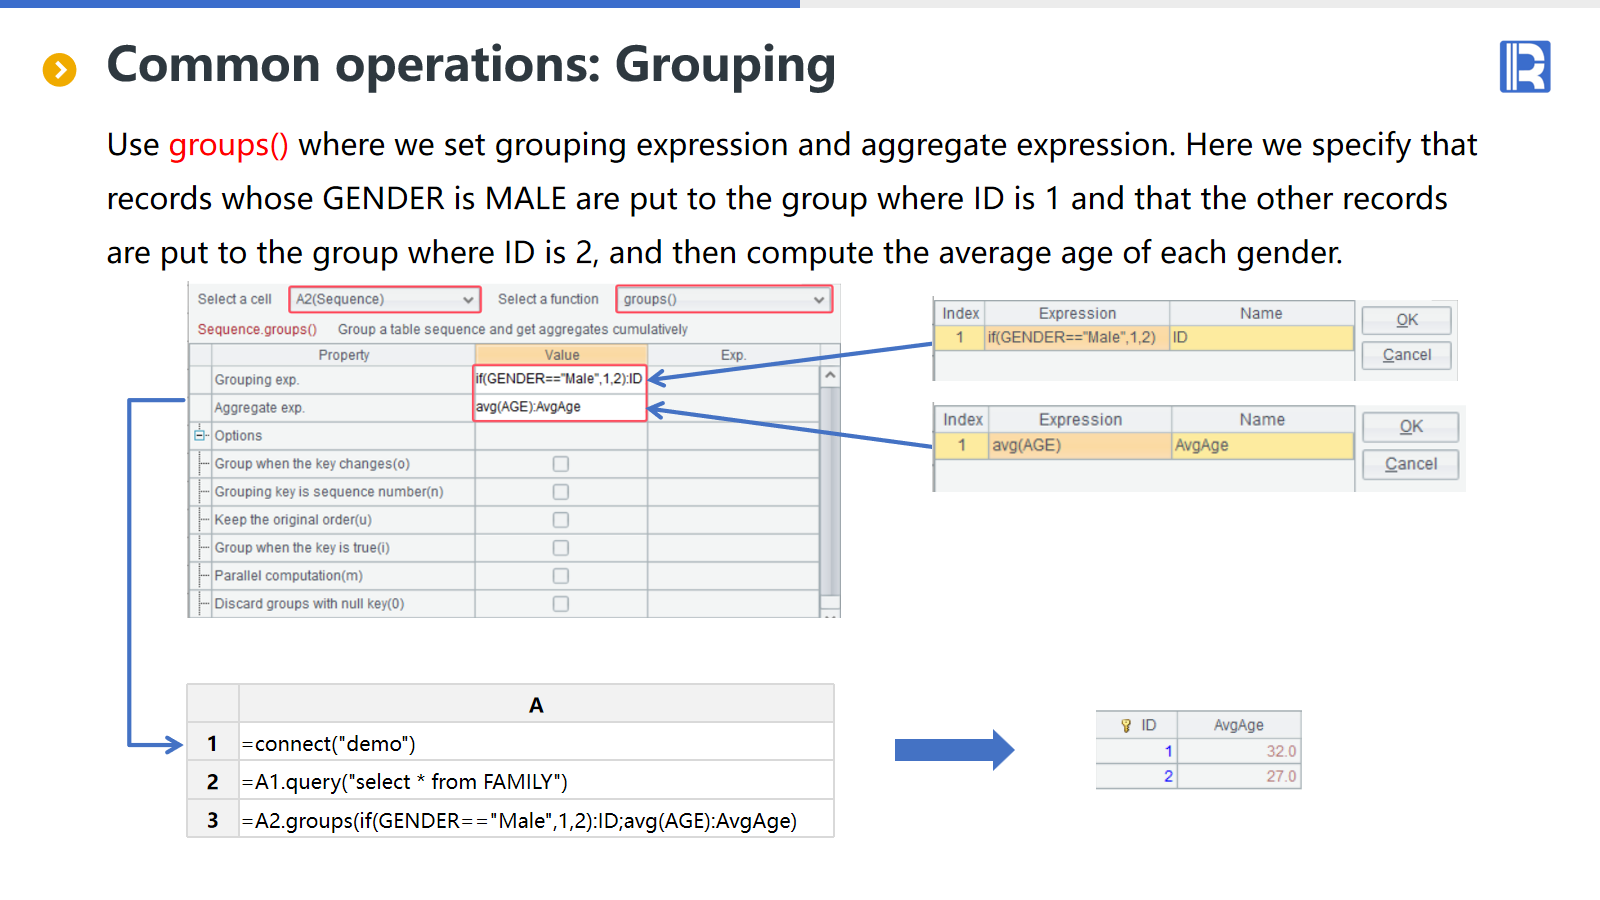The image size is (1600, 900).
Task: Toggle Keep the original order(u) checkbox
Action: tap(561, 520)
